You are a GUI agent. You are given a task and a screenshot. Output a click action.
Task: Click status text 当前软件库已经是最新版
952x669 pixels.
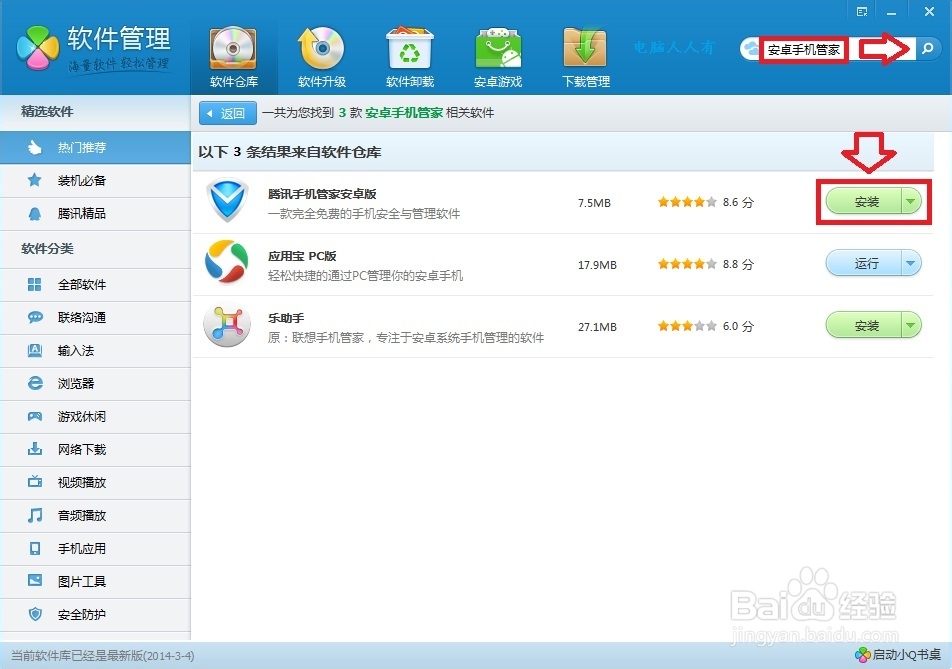coord(103,656)
